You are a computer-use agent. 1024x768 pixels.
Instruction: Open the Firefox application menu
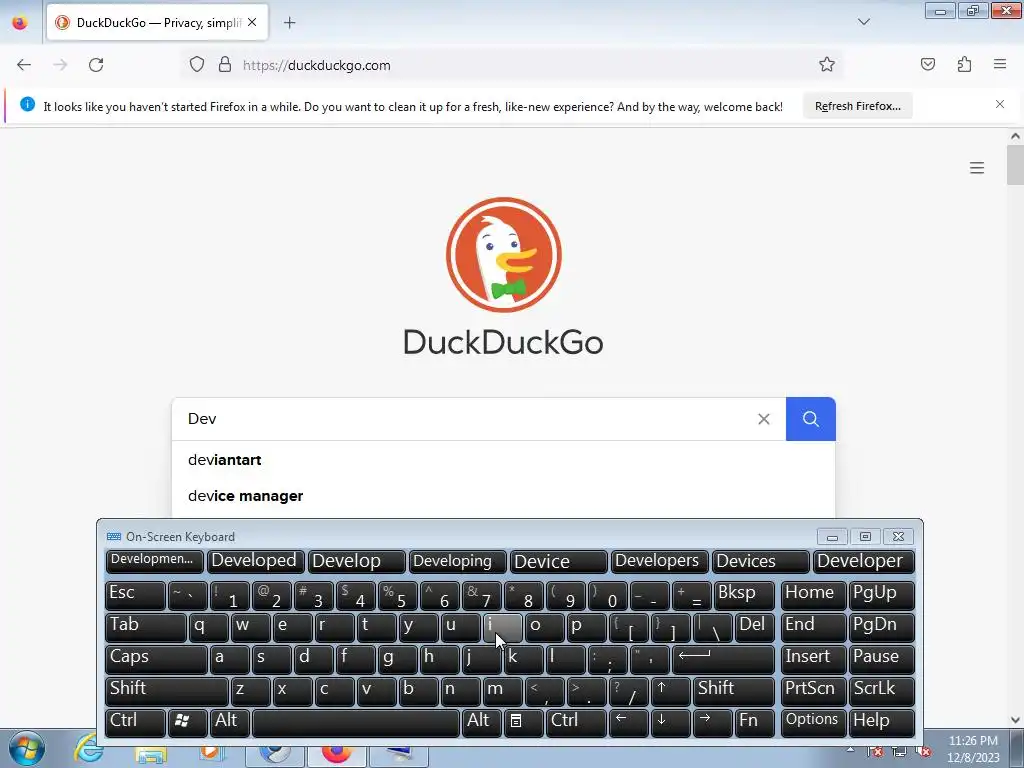coord(1000,65)
